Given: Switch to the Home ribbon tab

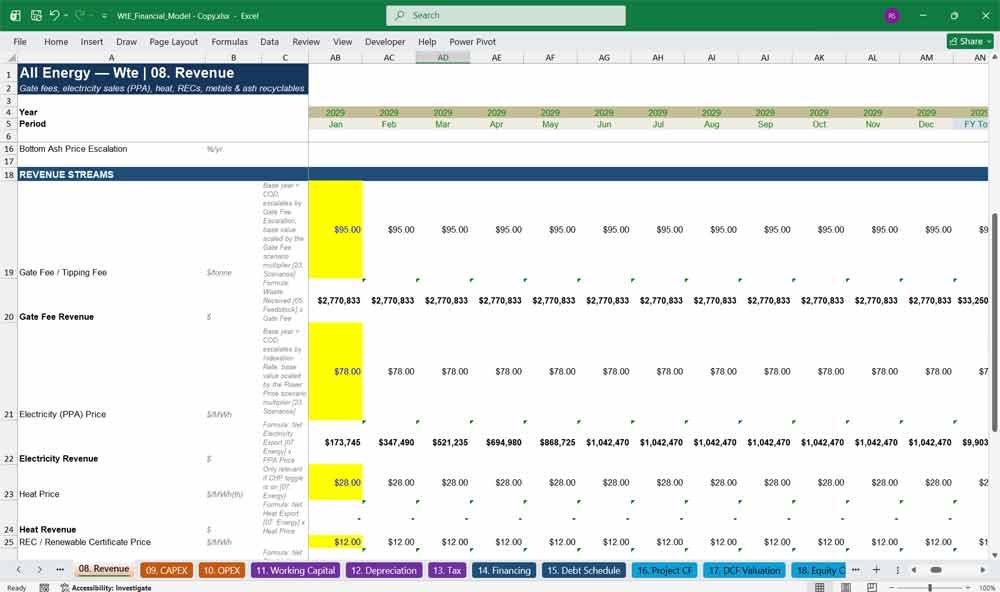Looking at the screenshot, I should coord(56,41).
